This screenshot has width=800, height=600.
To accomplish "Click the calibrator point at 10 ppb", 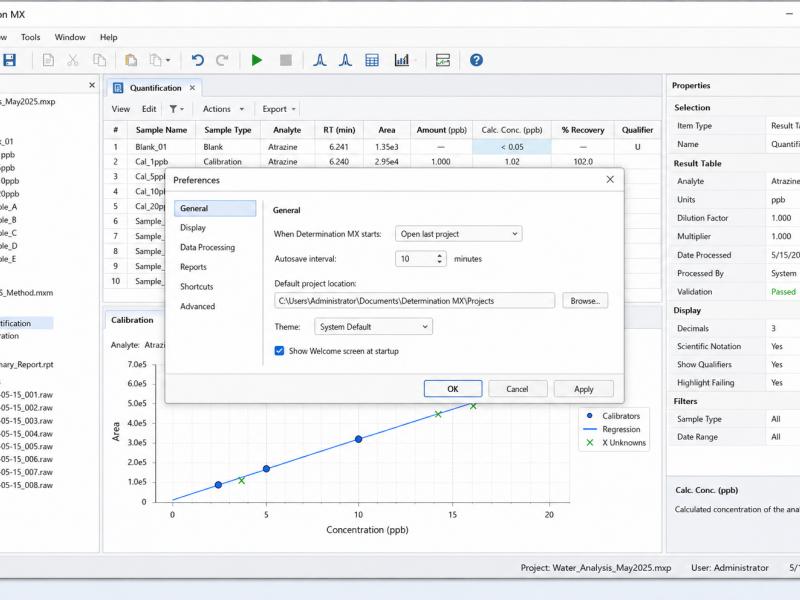I will (359, 439).
